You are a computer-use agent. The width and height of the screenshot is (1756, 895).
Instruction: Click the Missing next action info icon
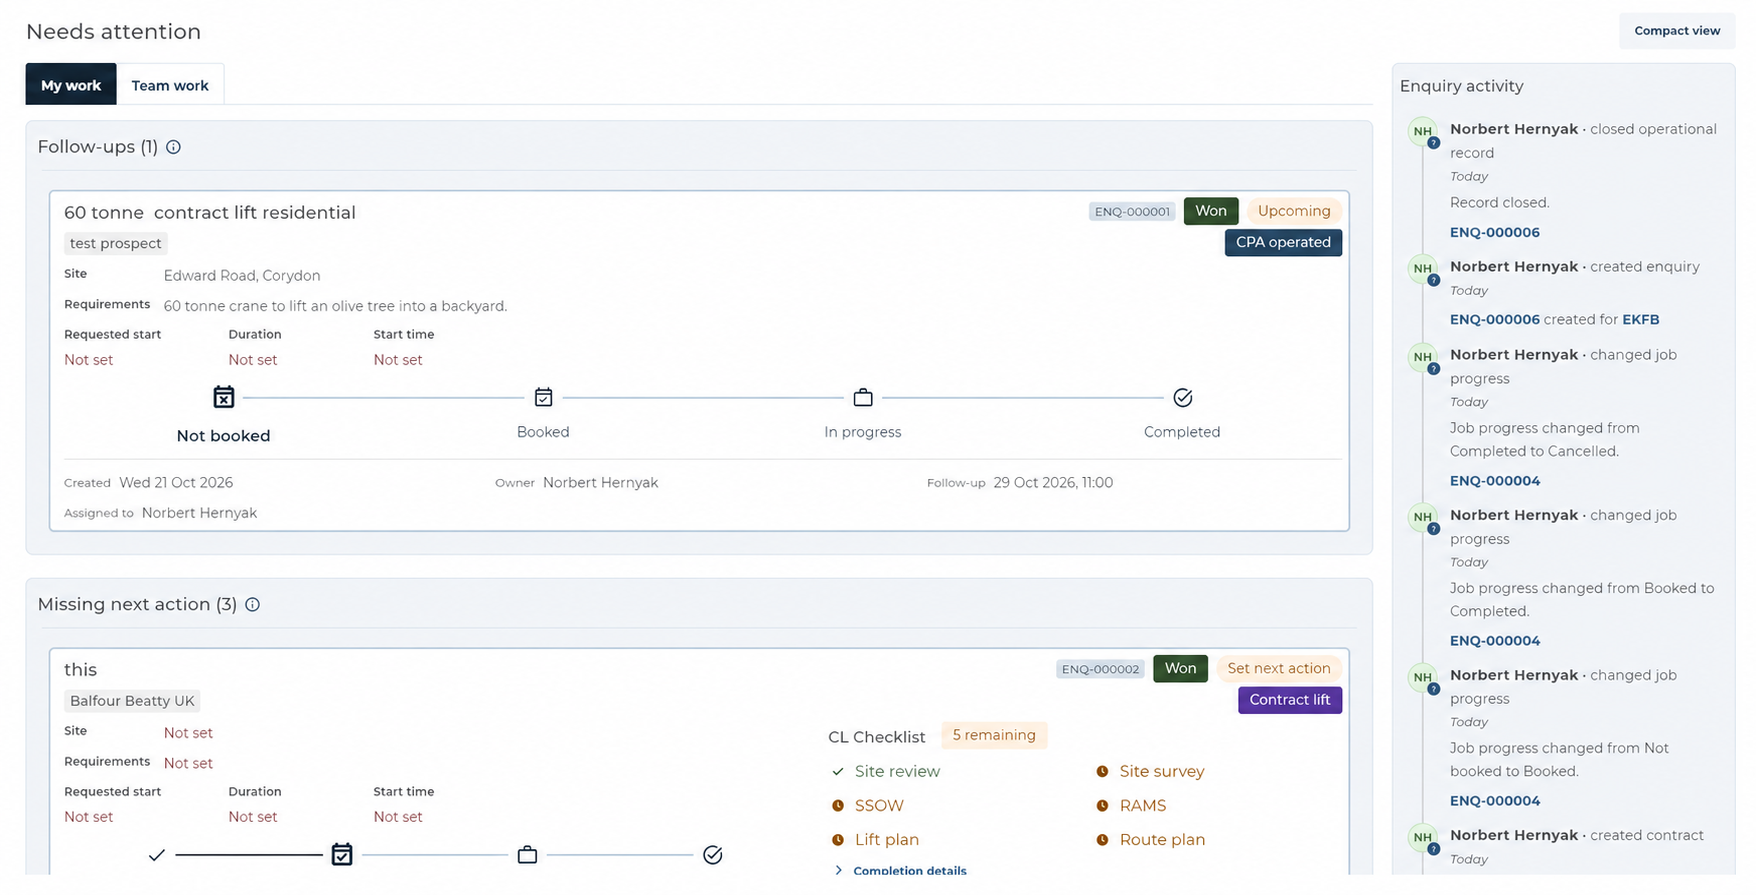252,605
